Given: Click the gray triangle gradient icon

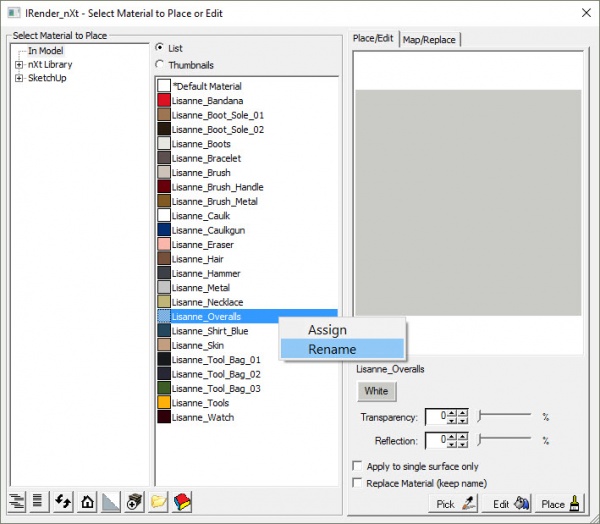Looking at the screenshot, I should pyautogui.click(x=111, y=502).
